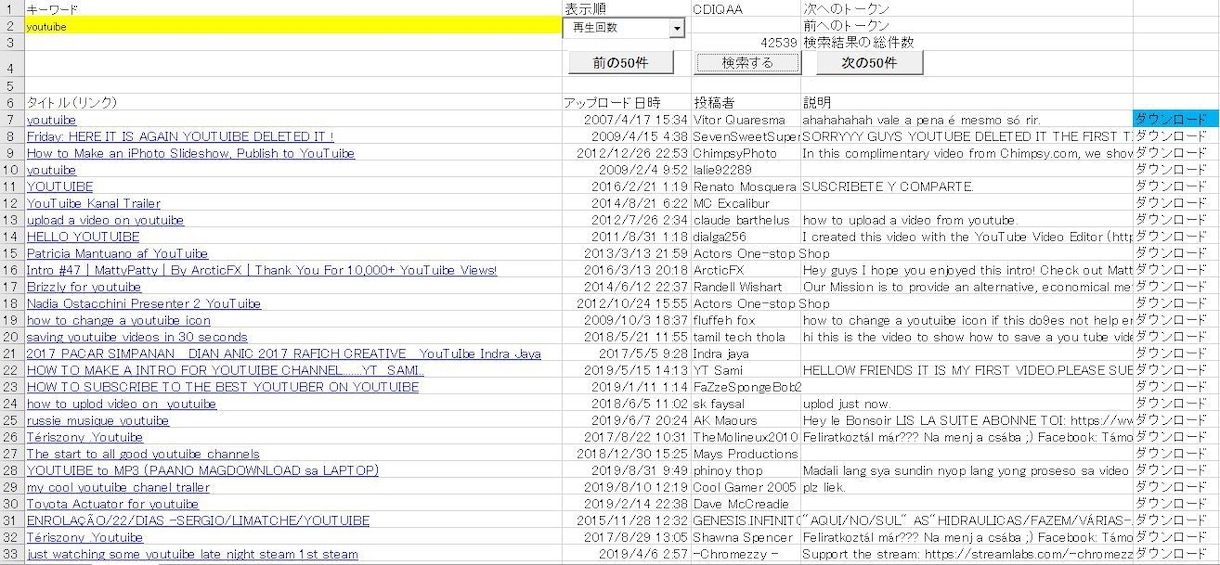The image size is (1220, 565).
Task: Select the lalie92289 uploader cell
Action: coord(746,170)
